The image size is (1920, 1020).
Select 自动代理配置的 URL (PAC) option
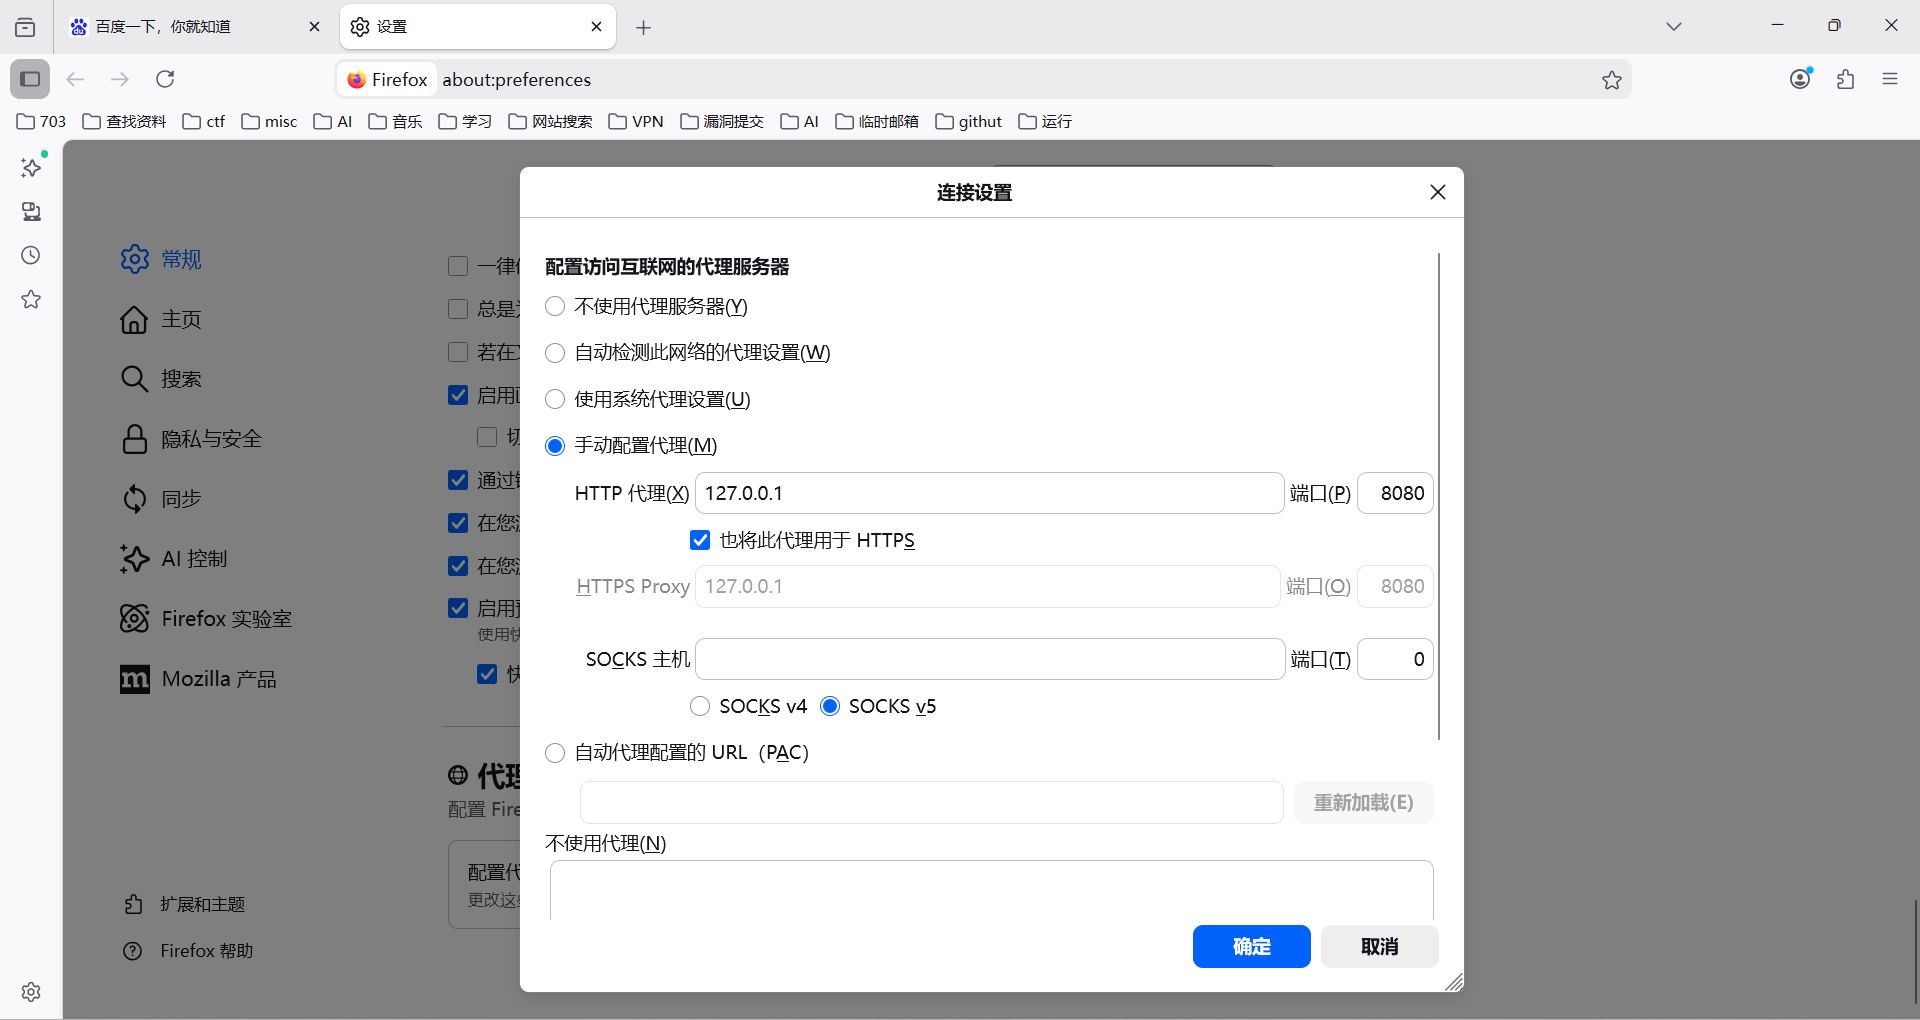pyautogui.click(x=555, y=753)
